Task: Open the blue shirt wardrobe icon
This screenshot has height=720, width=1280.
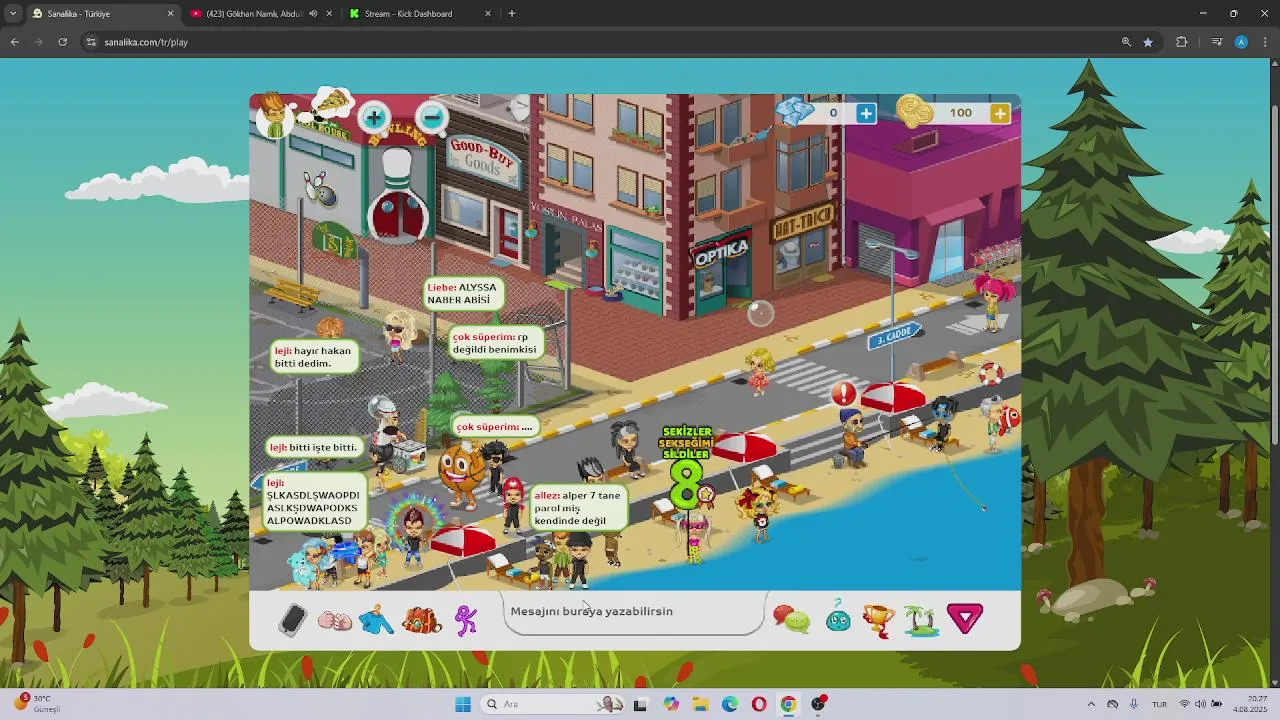Action: click(x=377, y=621)
